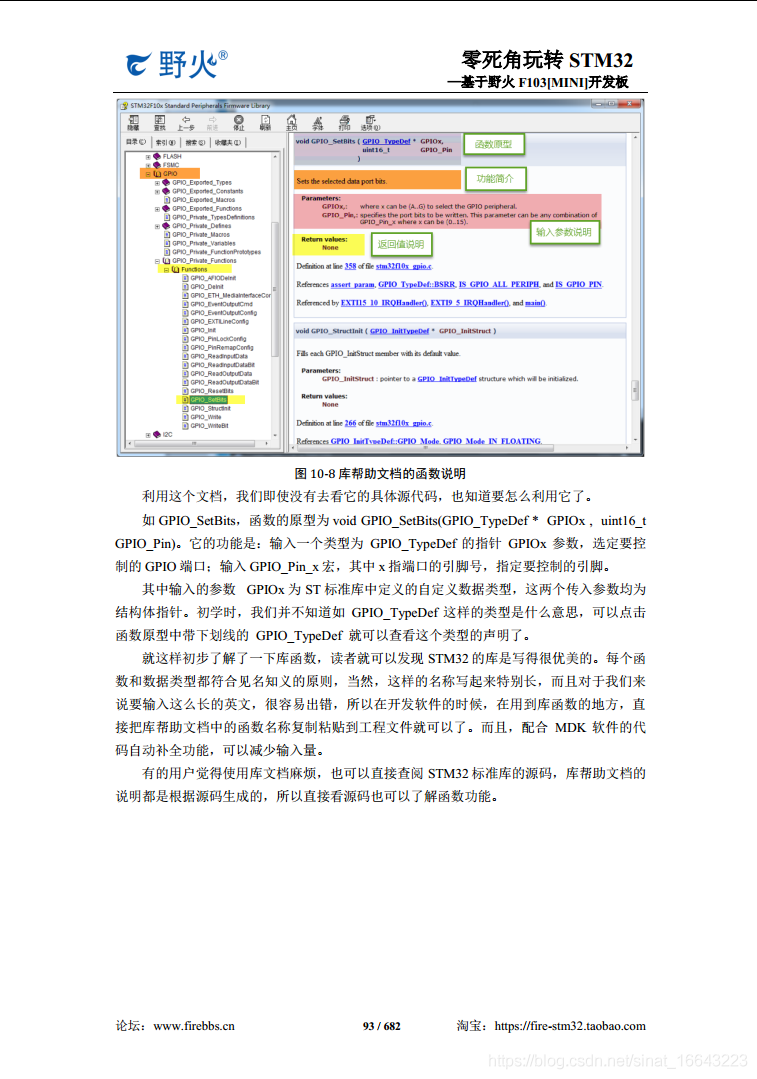Click the 前进 (Forward) arrow icon
This screenshot has width=757, height=1079.
213,120
